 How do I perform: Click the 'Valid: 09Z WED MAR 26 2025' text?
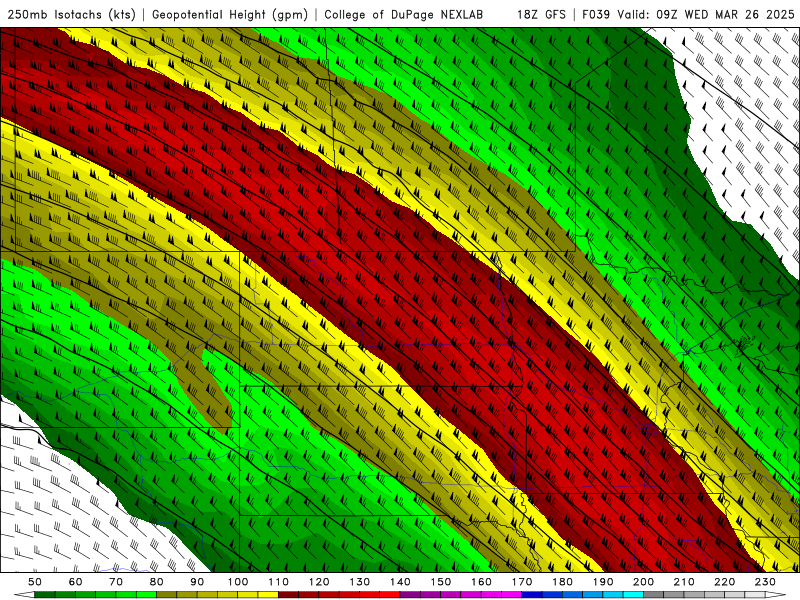(706, 15)
